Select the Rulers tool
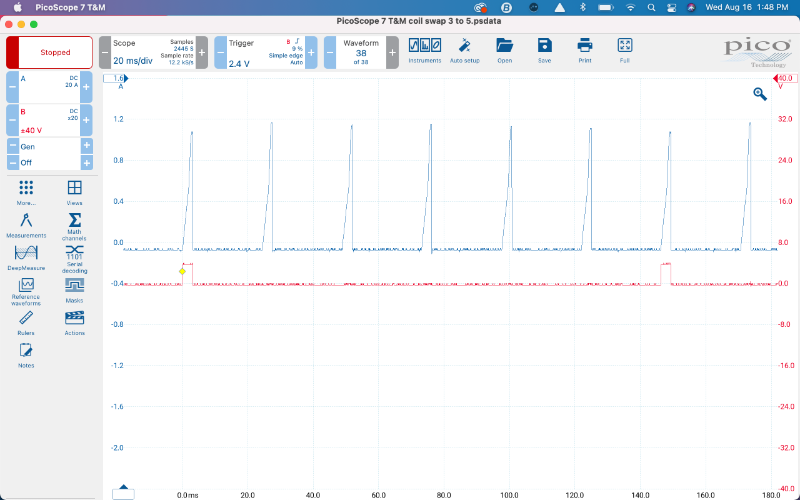The height and width of the screenshot is (500, 800). pyautogui.click(x=26, y=321)
